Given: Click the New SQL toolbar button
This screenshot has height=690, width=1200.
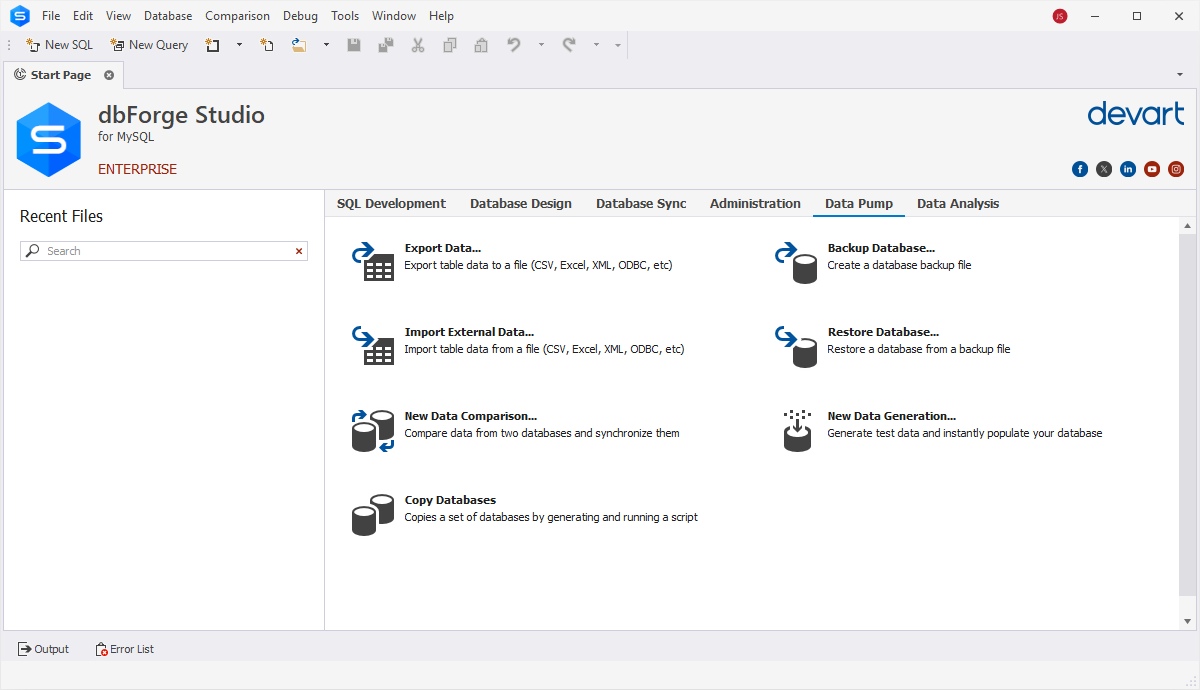Looking at the screenshot, I should point(59,45).
